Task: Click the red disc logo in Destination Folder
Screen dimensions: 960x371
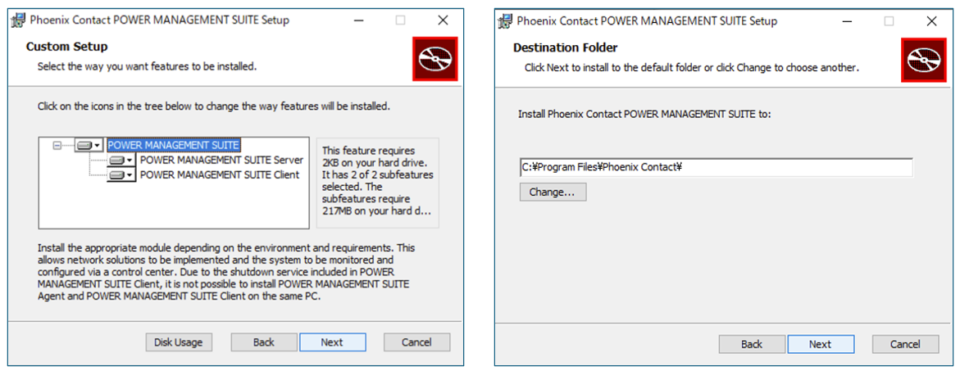Action: pos(923,59)
